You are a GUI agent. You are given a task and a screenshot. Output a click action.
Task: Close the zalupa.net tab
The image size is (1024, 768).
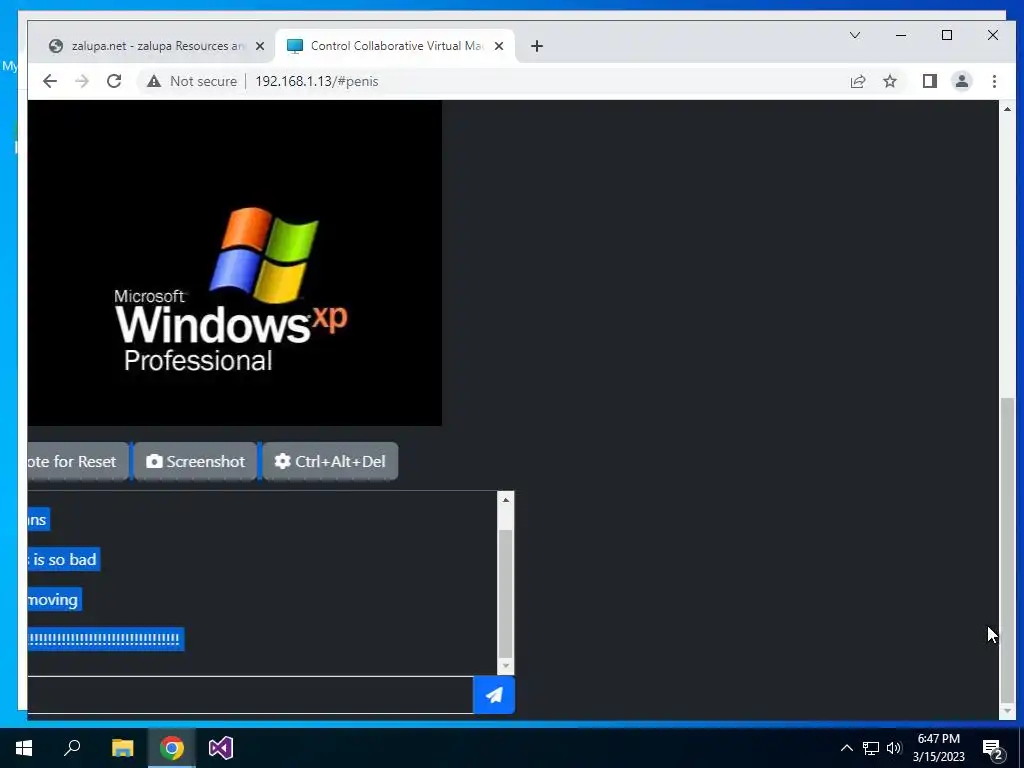[259, 46]
